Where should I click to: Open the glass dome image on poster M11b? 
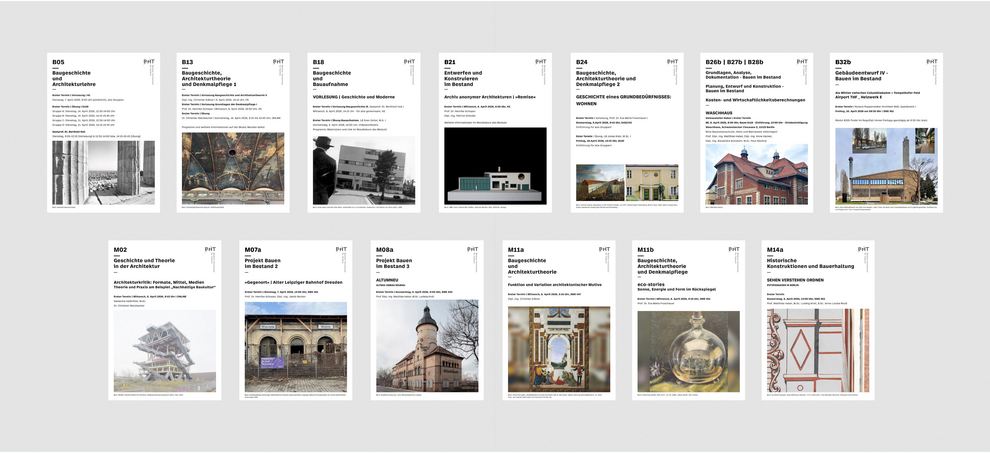(x=687, y=352)
